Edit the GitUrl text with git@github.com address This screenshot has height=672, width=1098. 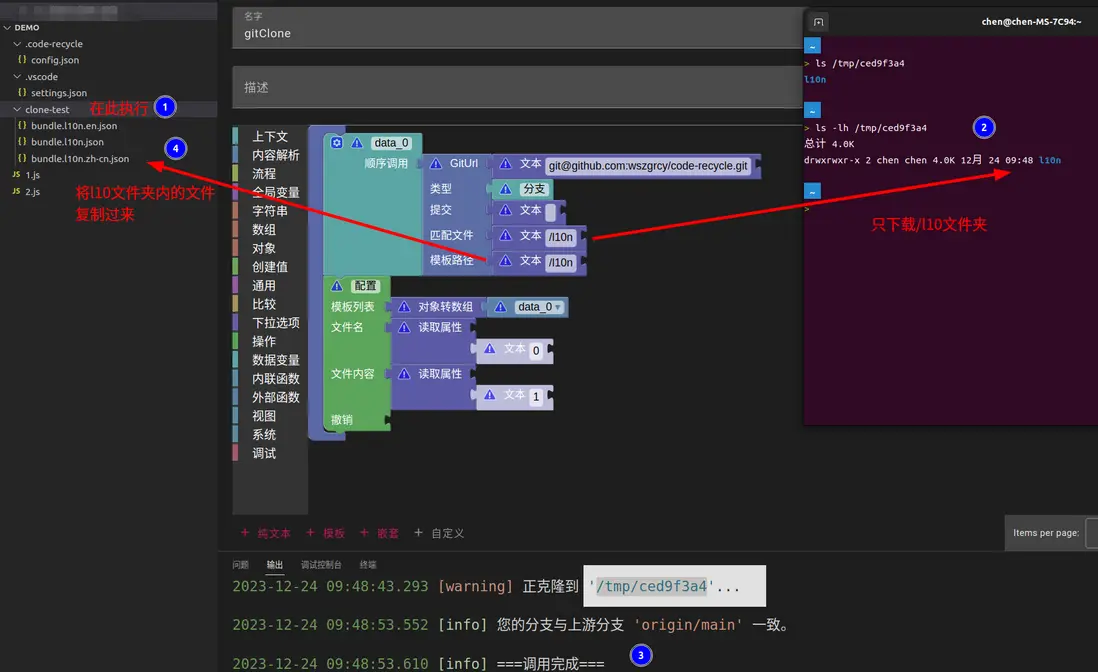tap(648, 166)
